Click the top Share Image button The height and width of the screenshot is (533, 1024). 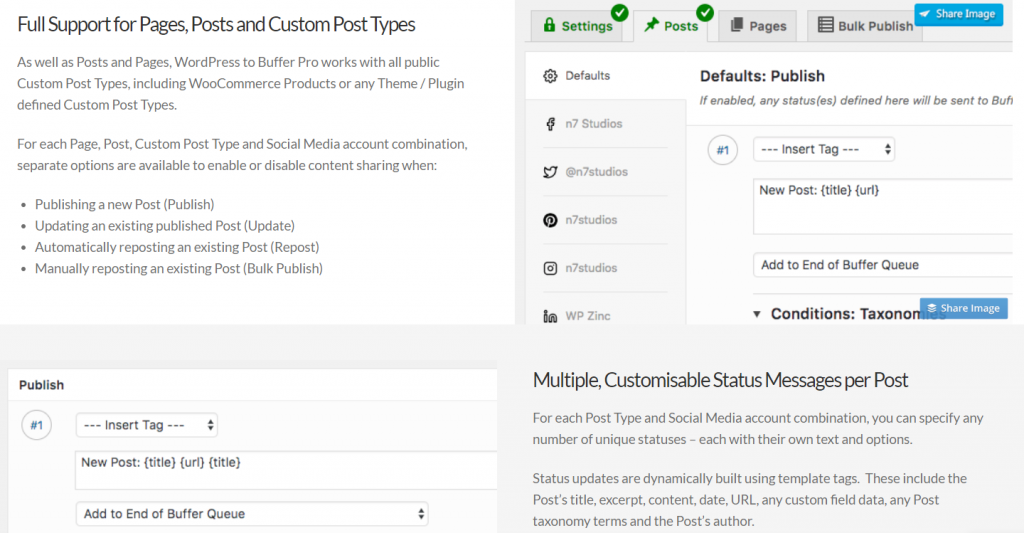click(x=959, y=14)
